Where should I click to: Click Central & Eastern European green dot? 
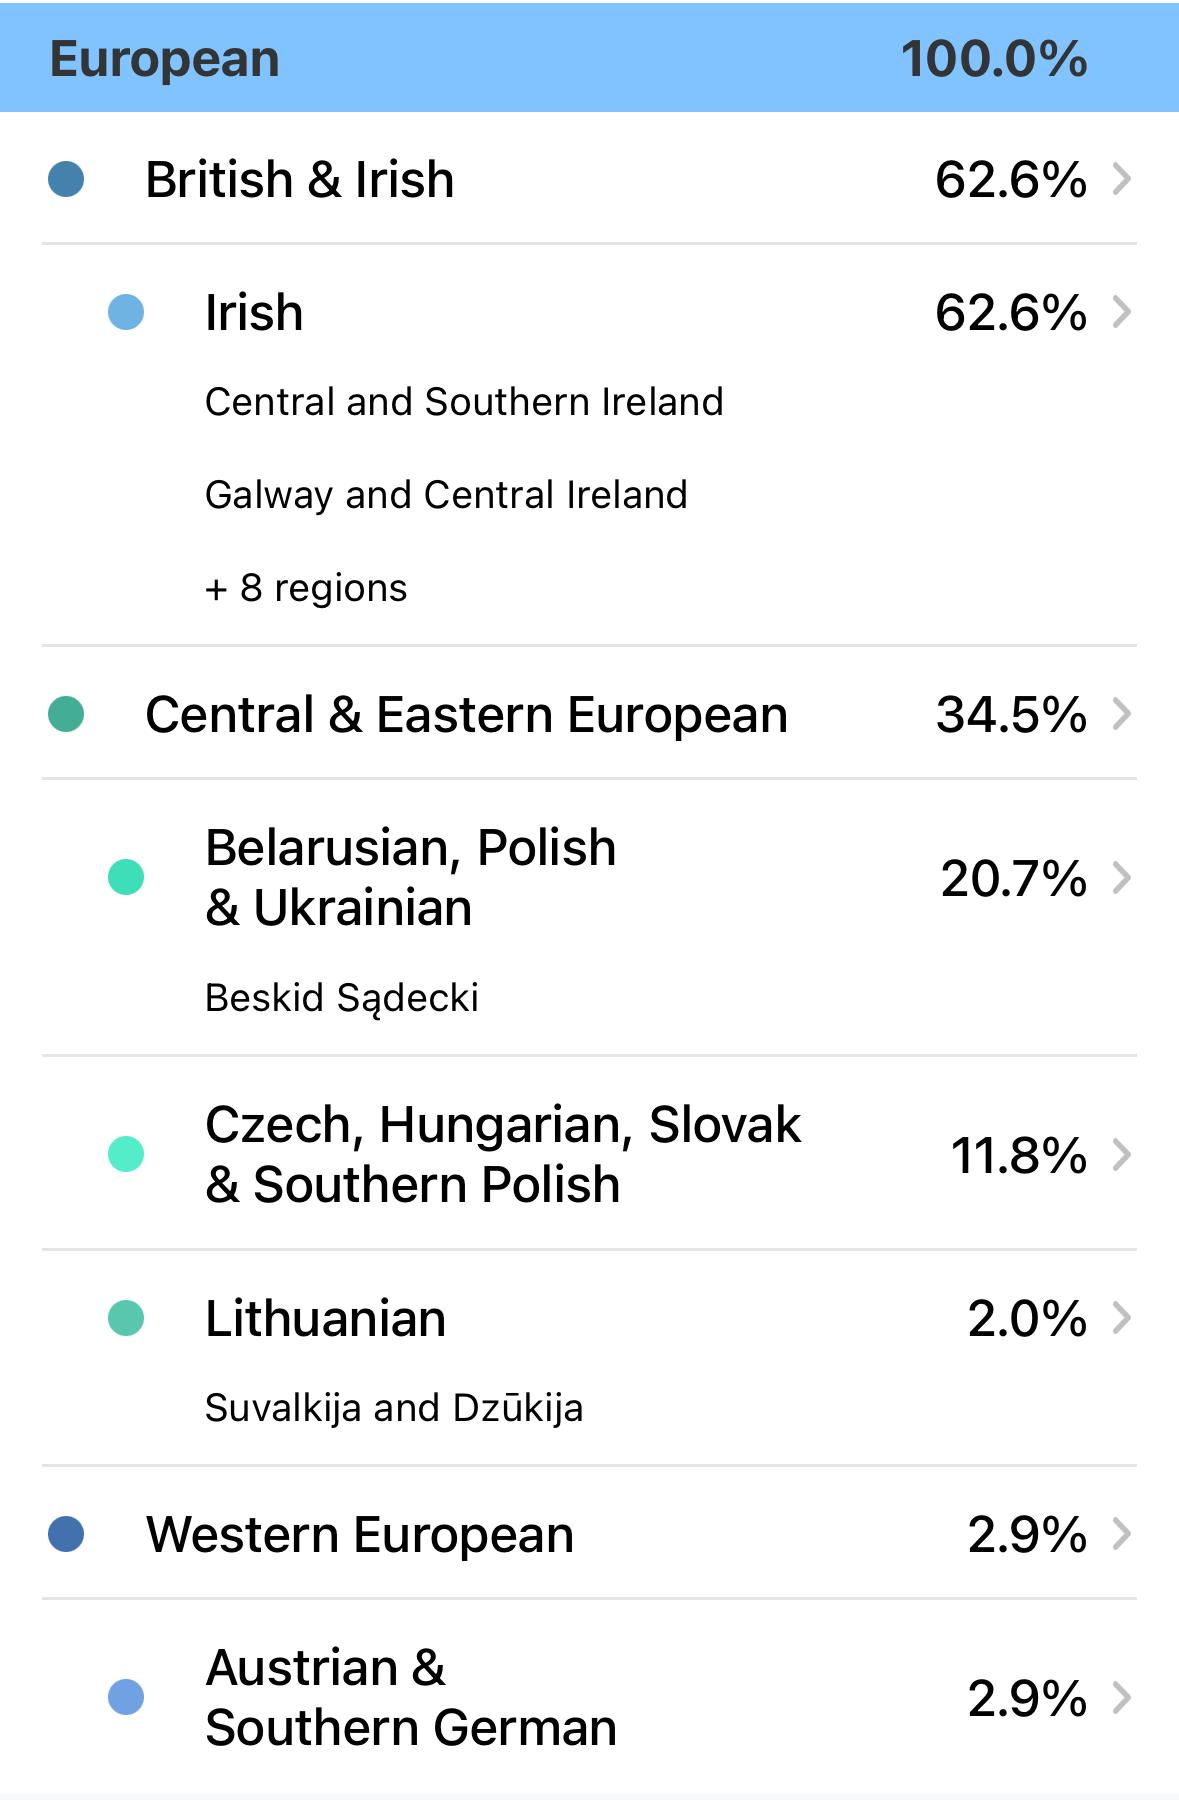coord(66,715)
